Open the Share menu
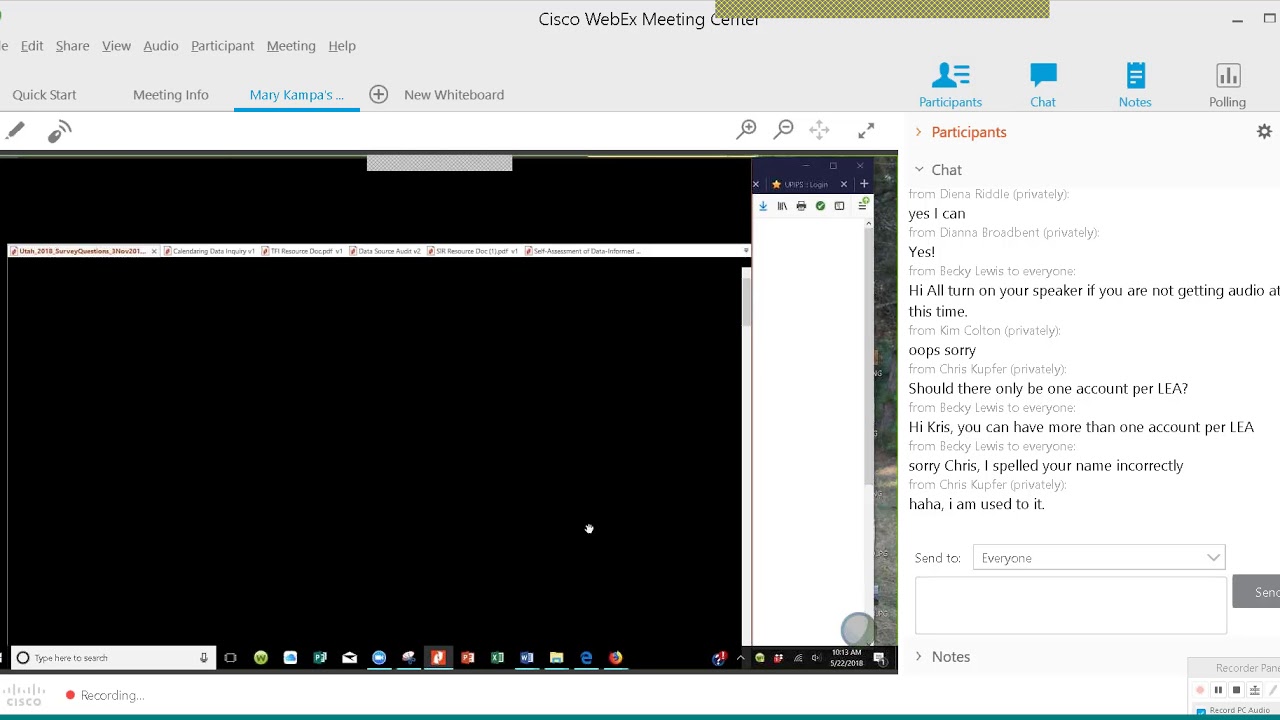 point(72,46)
